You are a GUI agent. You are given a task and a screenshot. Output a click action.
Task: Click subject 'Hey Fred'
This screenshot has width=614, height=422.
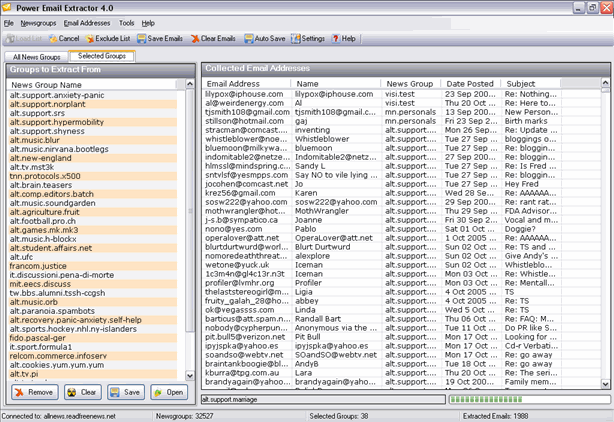click(x=521, y=184)
